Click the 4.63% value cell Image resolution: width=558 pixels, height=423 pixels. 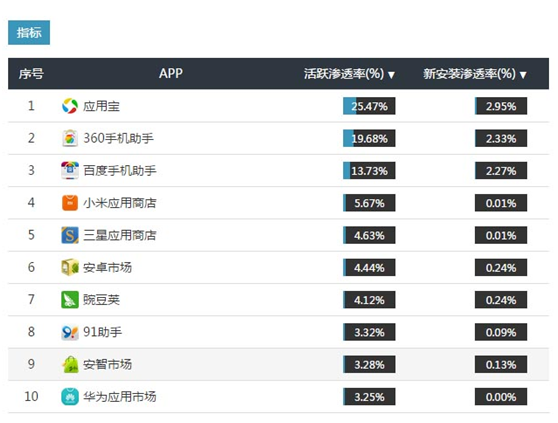(x=369, y=236)
